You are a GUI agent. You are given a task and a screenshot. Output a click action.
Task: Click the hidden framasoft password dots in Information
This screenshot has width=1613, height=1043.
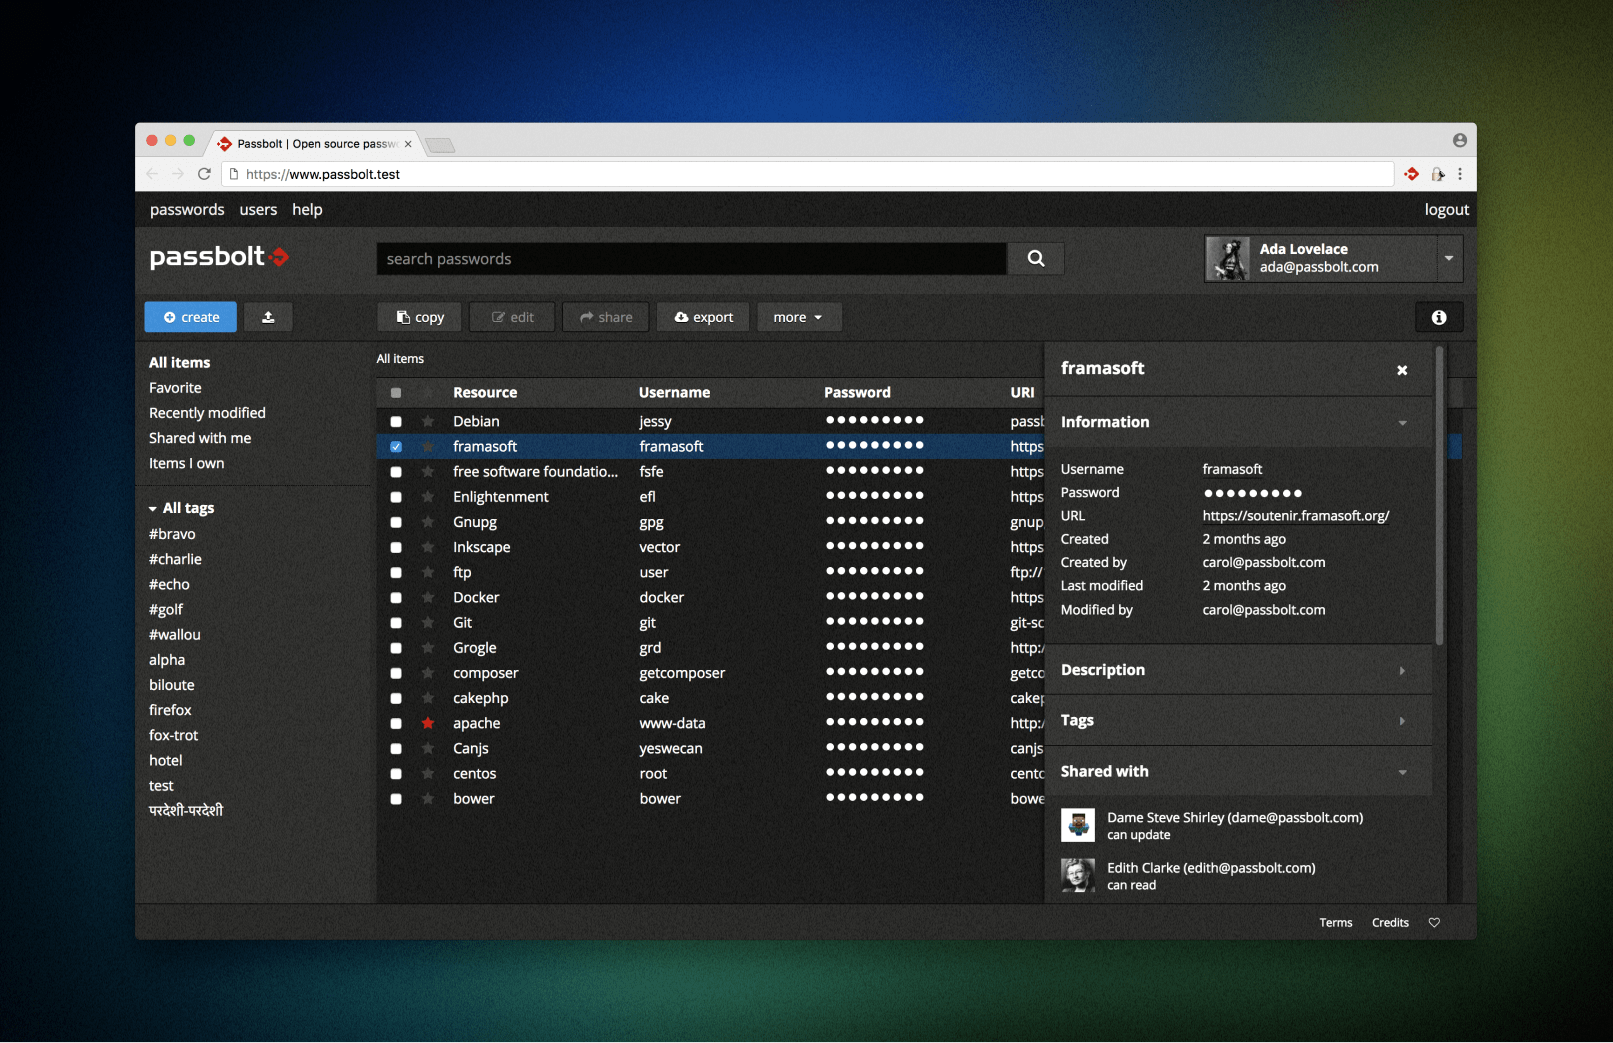tap(1253, 493)
